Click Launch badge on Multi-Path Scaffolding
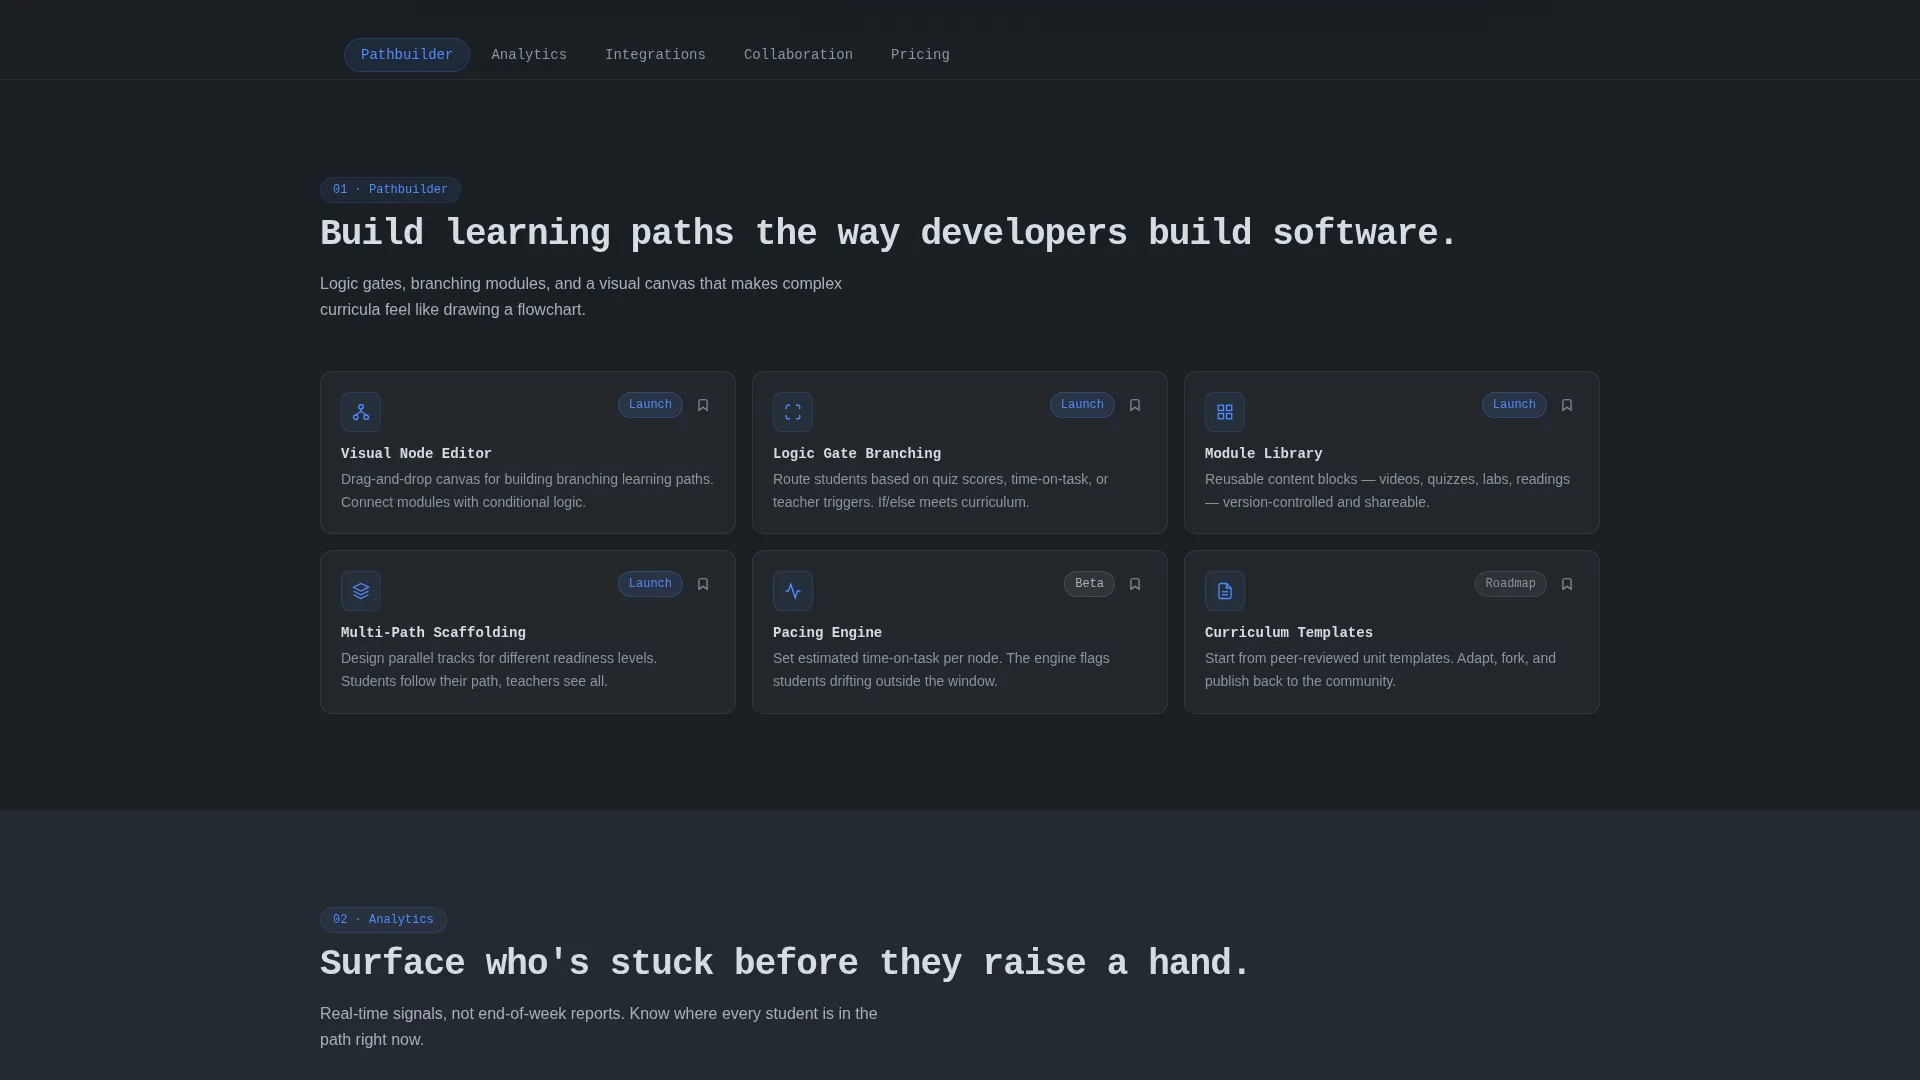This screenshot has height=1080, width=1920. pos(650,584)
